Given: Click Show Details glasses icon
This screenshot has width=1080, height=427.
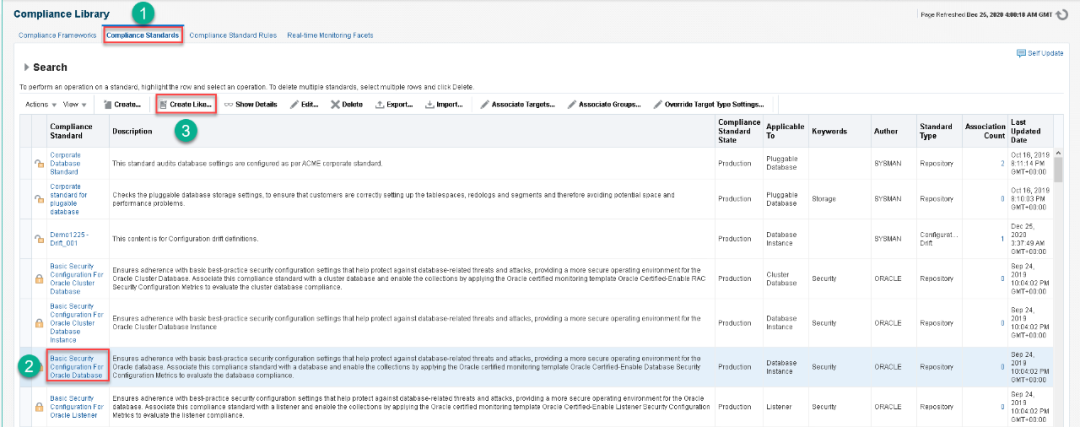Looking at the screenshot, I should point(229,104).
